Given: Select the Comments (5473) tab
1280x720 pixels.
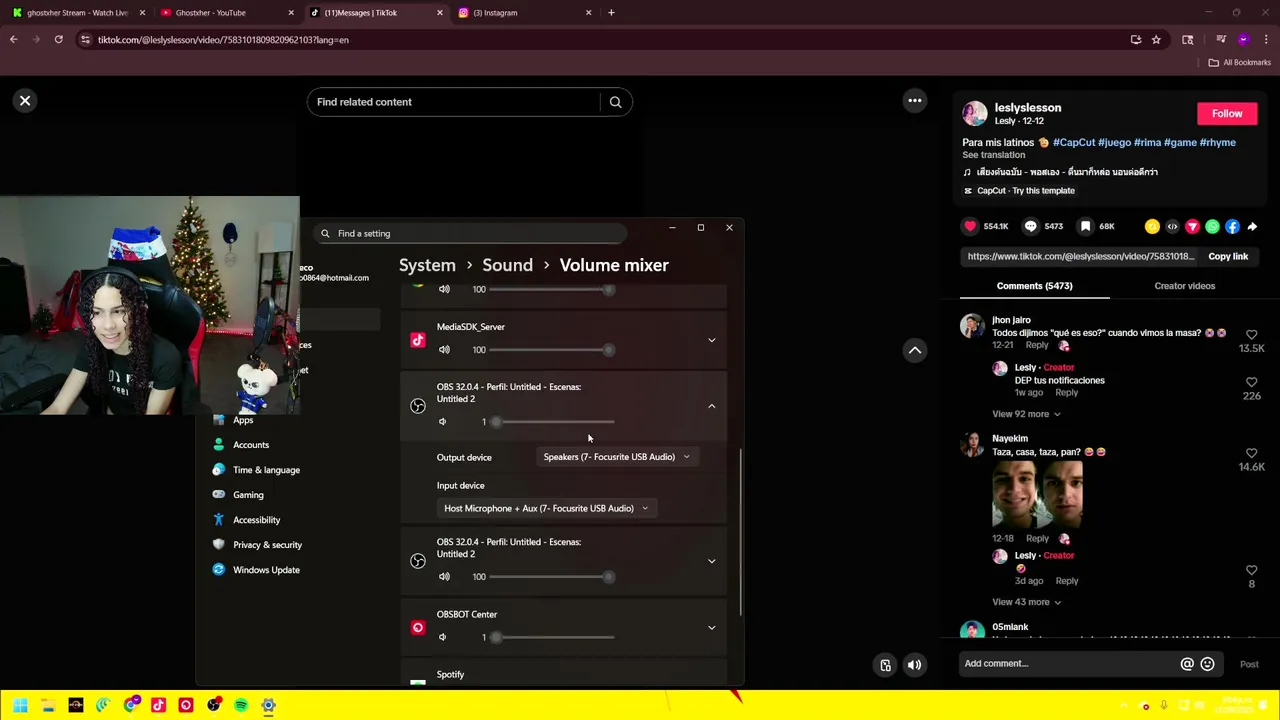Looking at the screenshot, I should [x=1034, y=286].
